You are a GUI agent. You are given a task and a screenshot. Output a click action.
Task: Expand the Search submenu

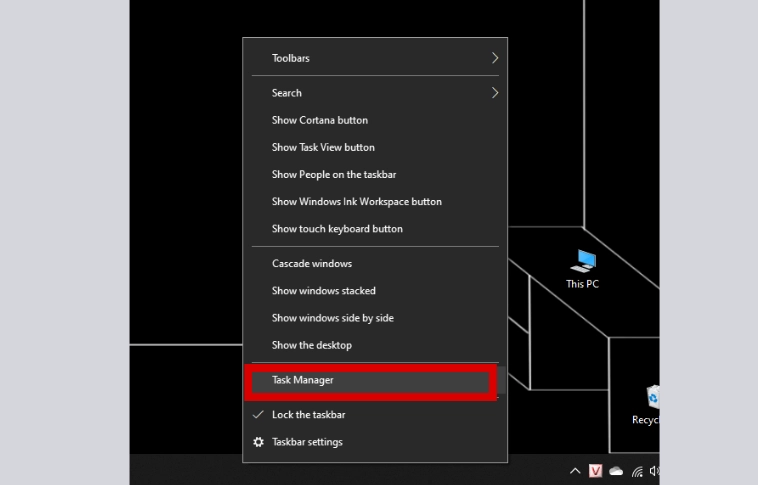[375, 93]
